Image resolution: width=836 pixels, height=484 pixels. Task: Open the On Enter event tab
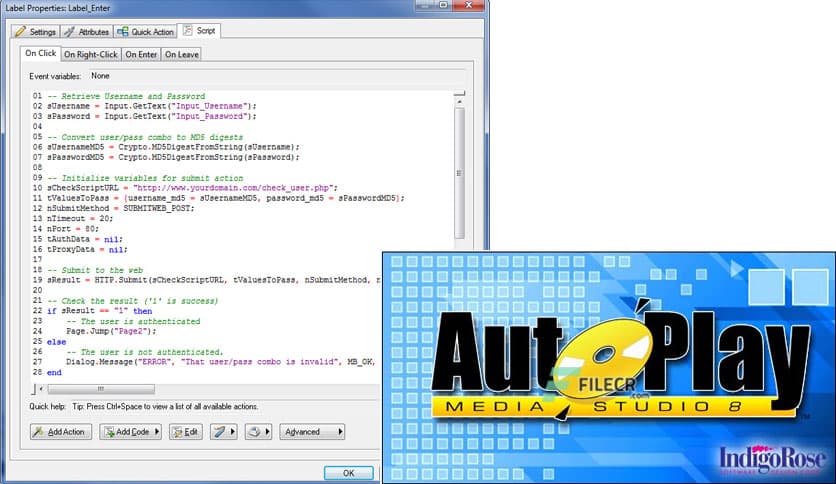pyautogui.click(x=141, y=54)
